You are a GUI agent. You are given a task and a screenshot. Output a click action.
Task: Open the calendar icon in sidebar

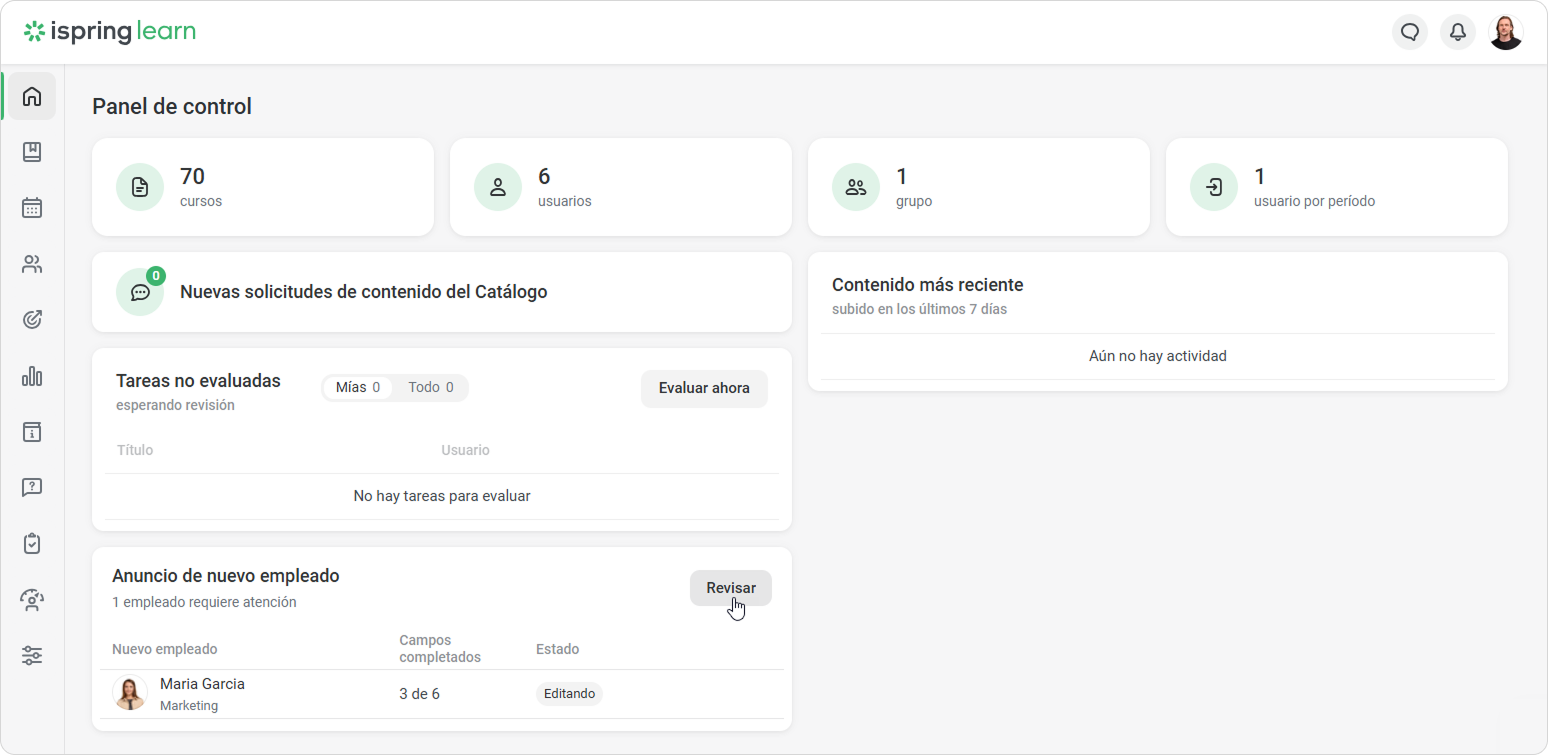[32, 208]
